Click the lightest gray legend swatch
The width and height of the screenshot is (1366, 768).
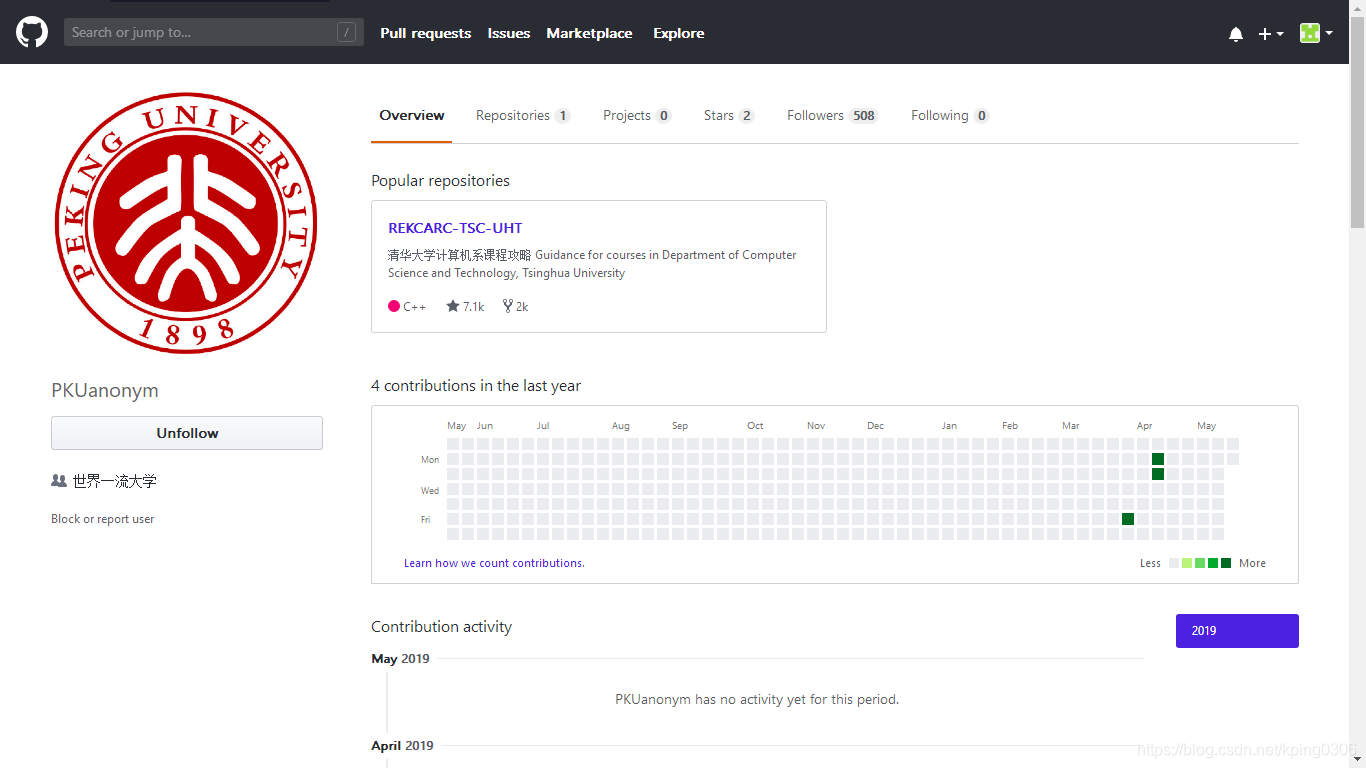click(x=1174, y=563)
